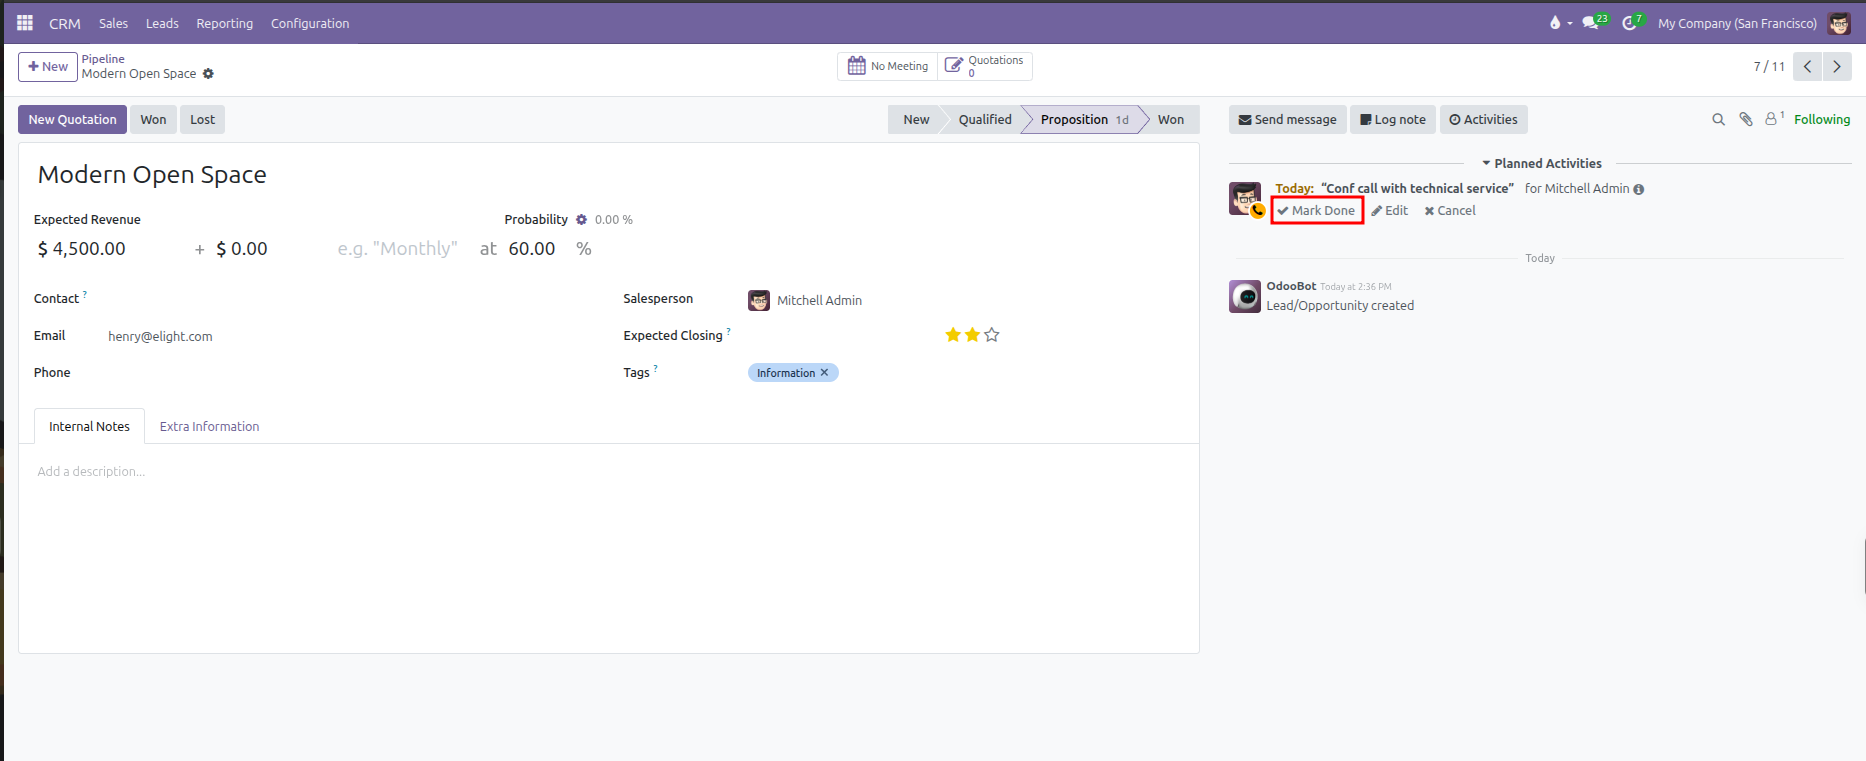The height and width of the screenshot is (761, 1866).
Task: Edit the Conf call activity
Action: (1389, 211)
